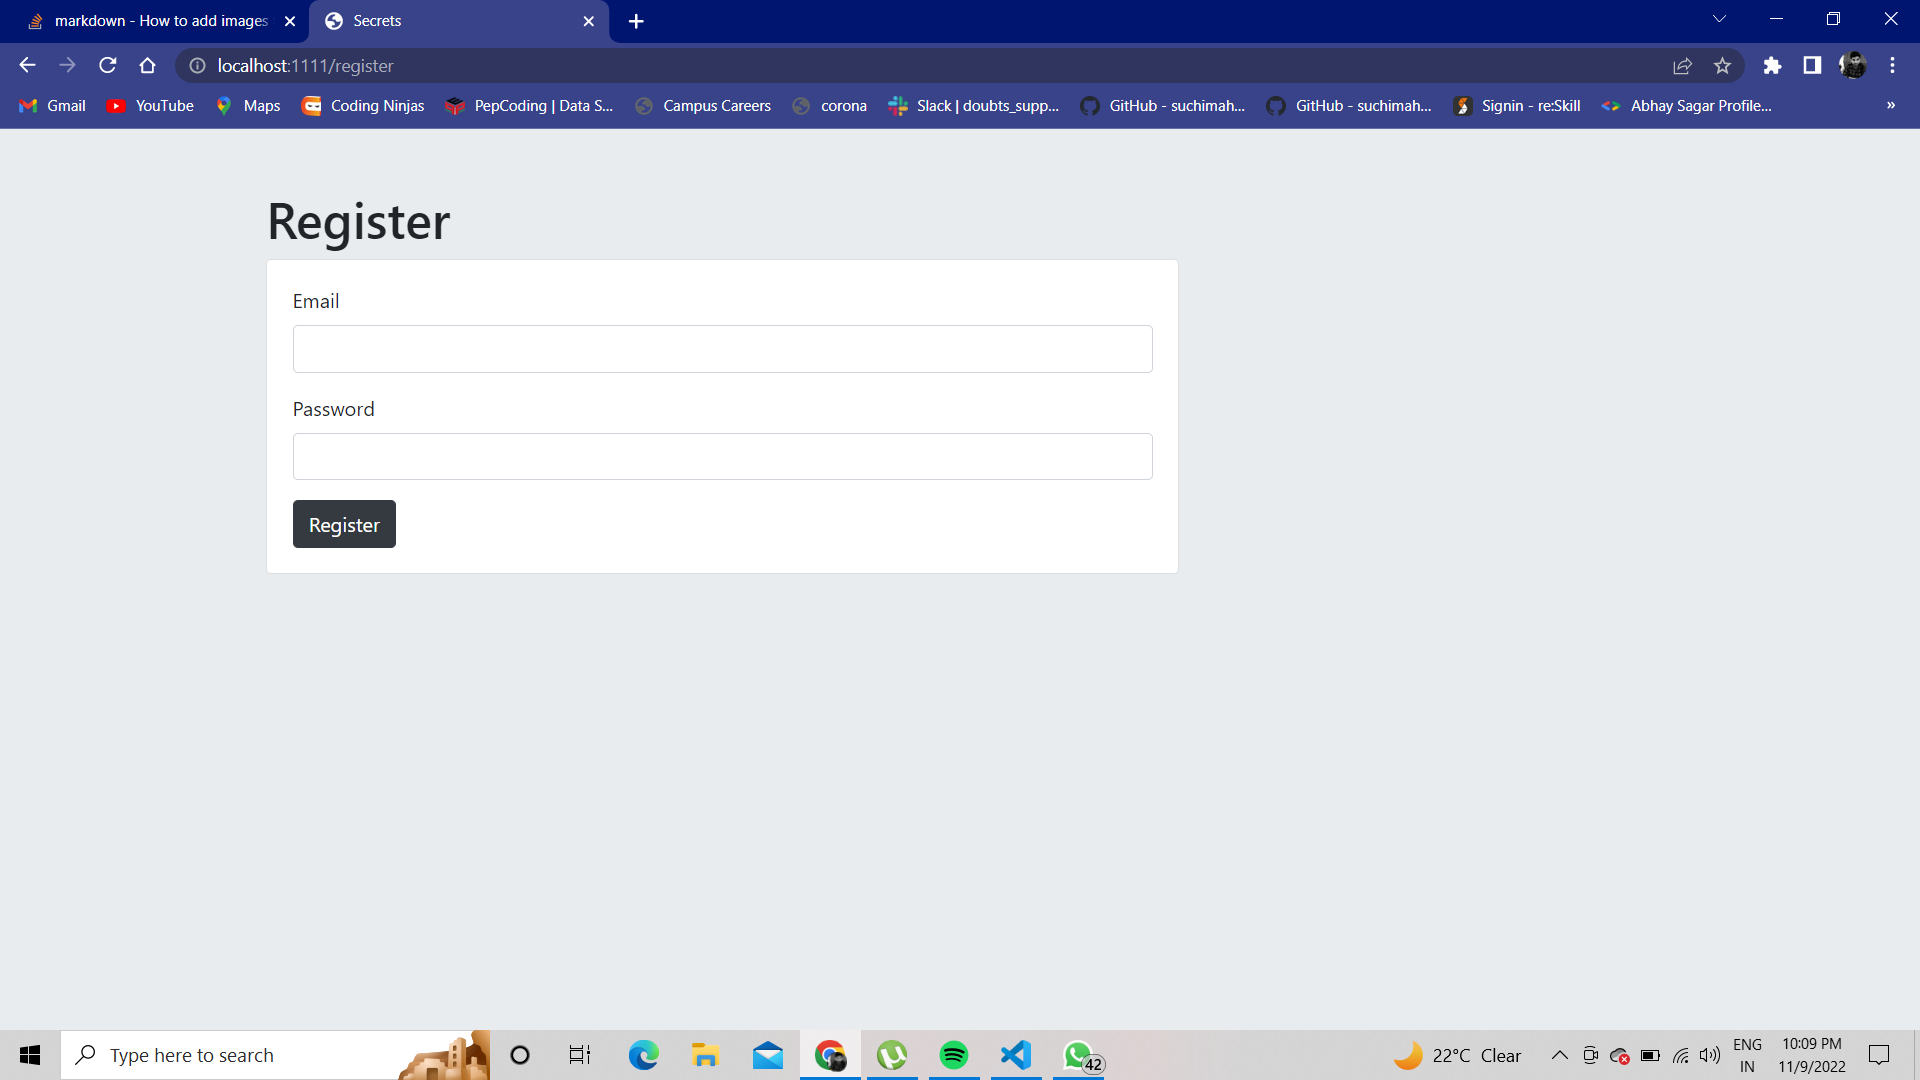The height and width of the screenshot is (1080, 1920).
Task: Click the address bar URL
Action: coord(306,66)
